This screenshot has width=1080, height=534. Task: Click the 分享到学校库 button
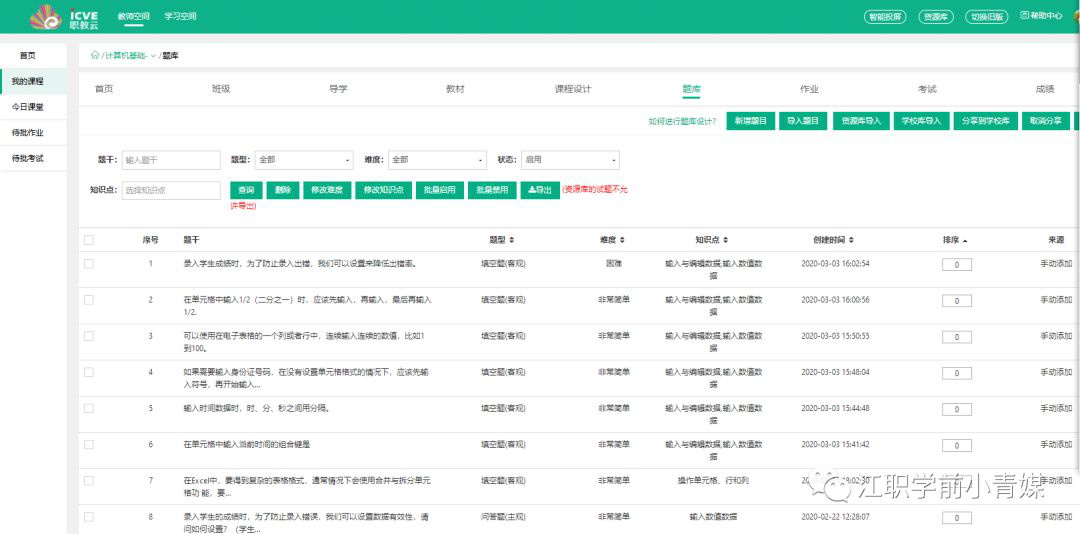986,121
